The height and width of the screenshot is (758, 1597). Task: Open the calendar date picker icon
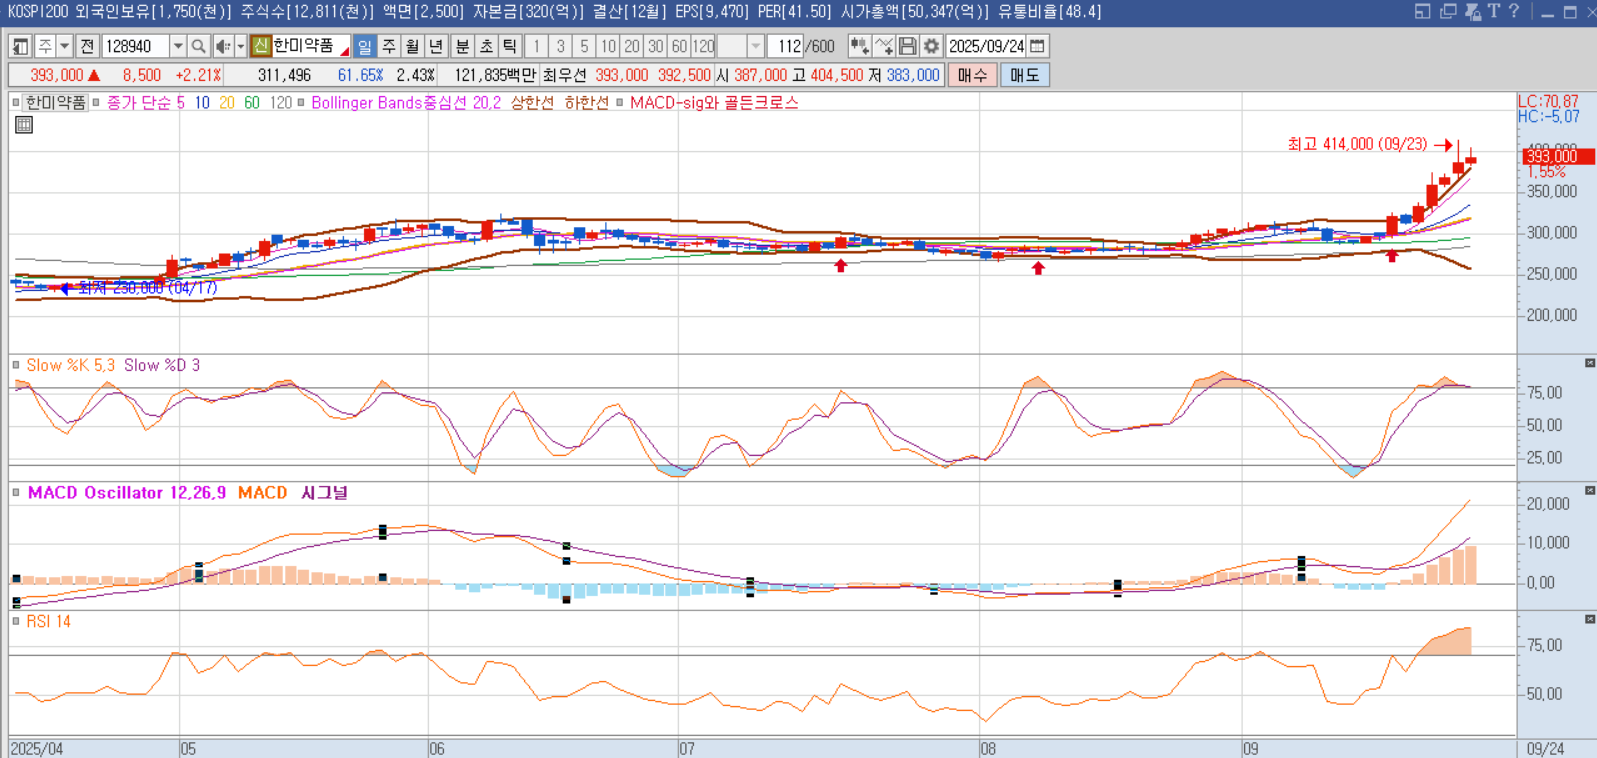coord(1038,46)
